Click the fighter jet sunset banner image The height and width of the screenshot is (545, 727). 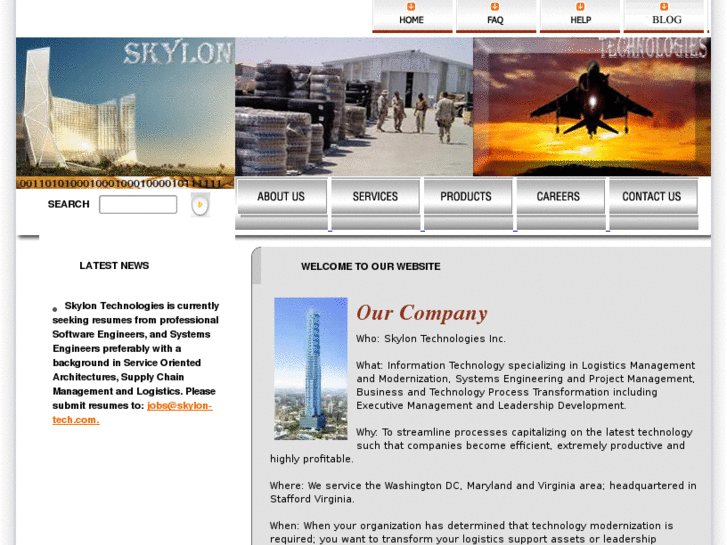592,107
